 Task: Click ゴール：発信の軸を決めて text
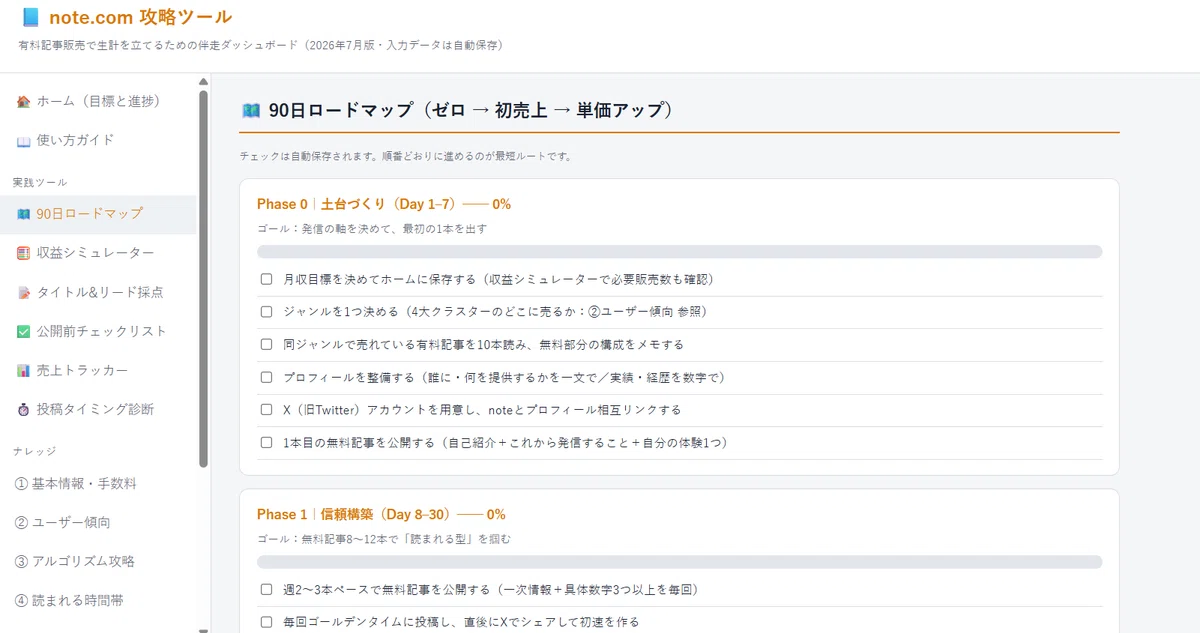coord(372,229)
